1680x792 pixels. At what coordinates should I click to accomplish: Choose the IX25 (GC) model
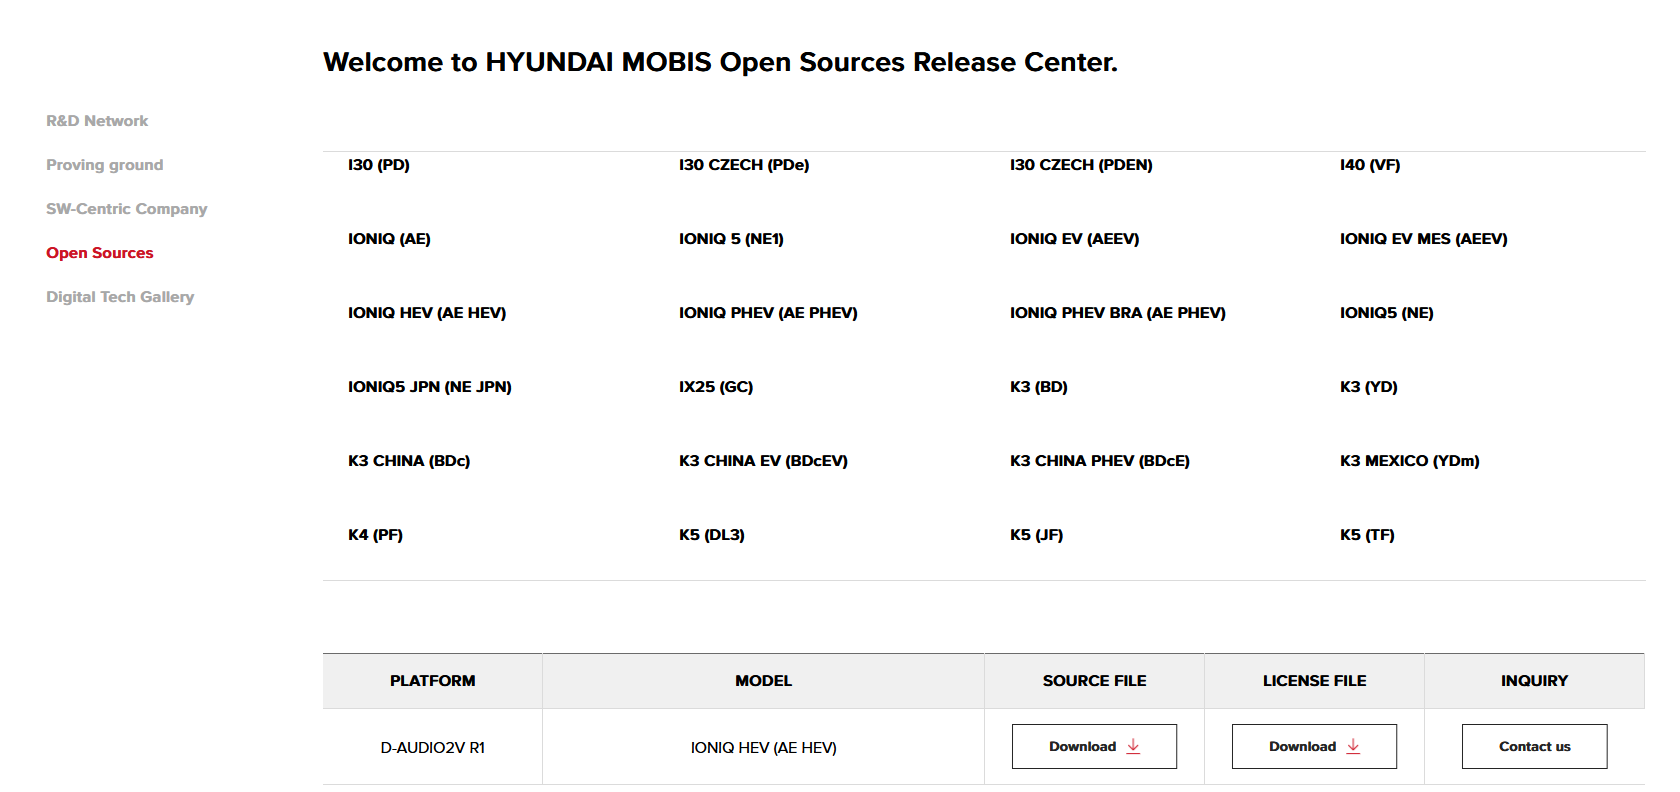click(716, 387)
